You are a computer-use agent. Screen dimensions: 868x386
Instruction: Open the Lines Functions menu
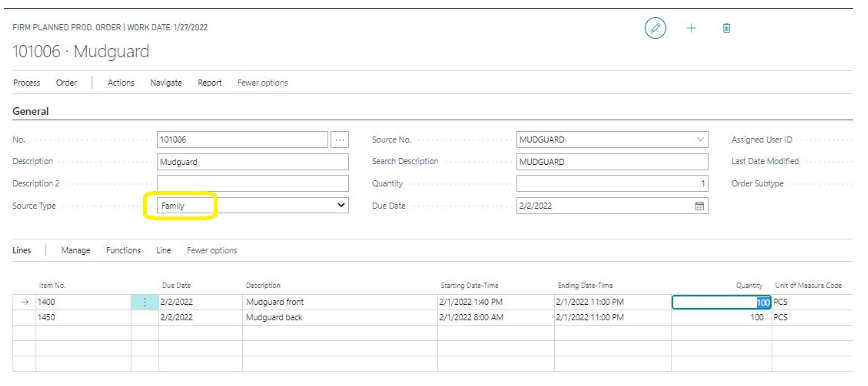click(x=123, y=250)
